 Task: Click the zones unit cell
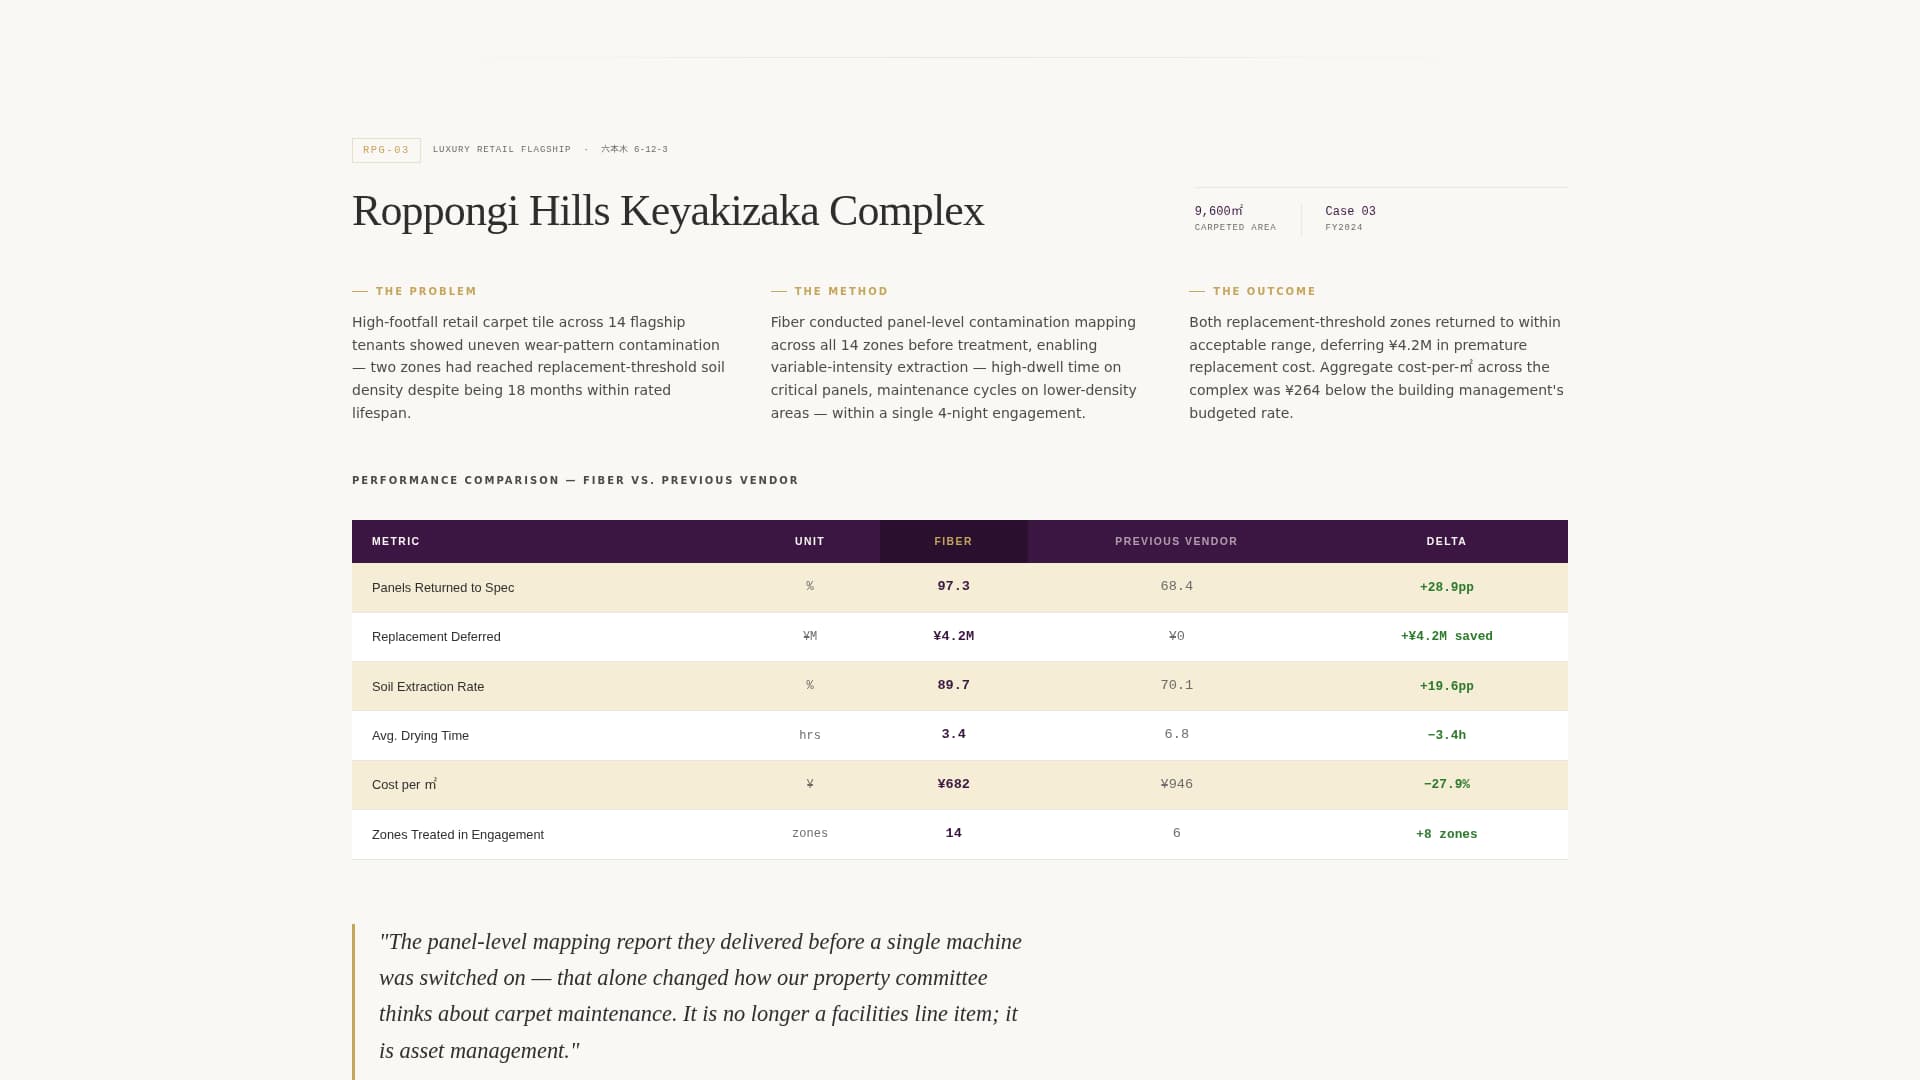[x=810, y=834]
